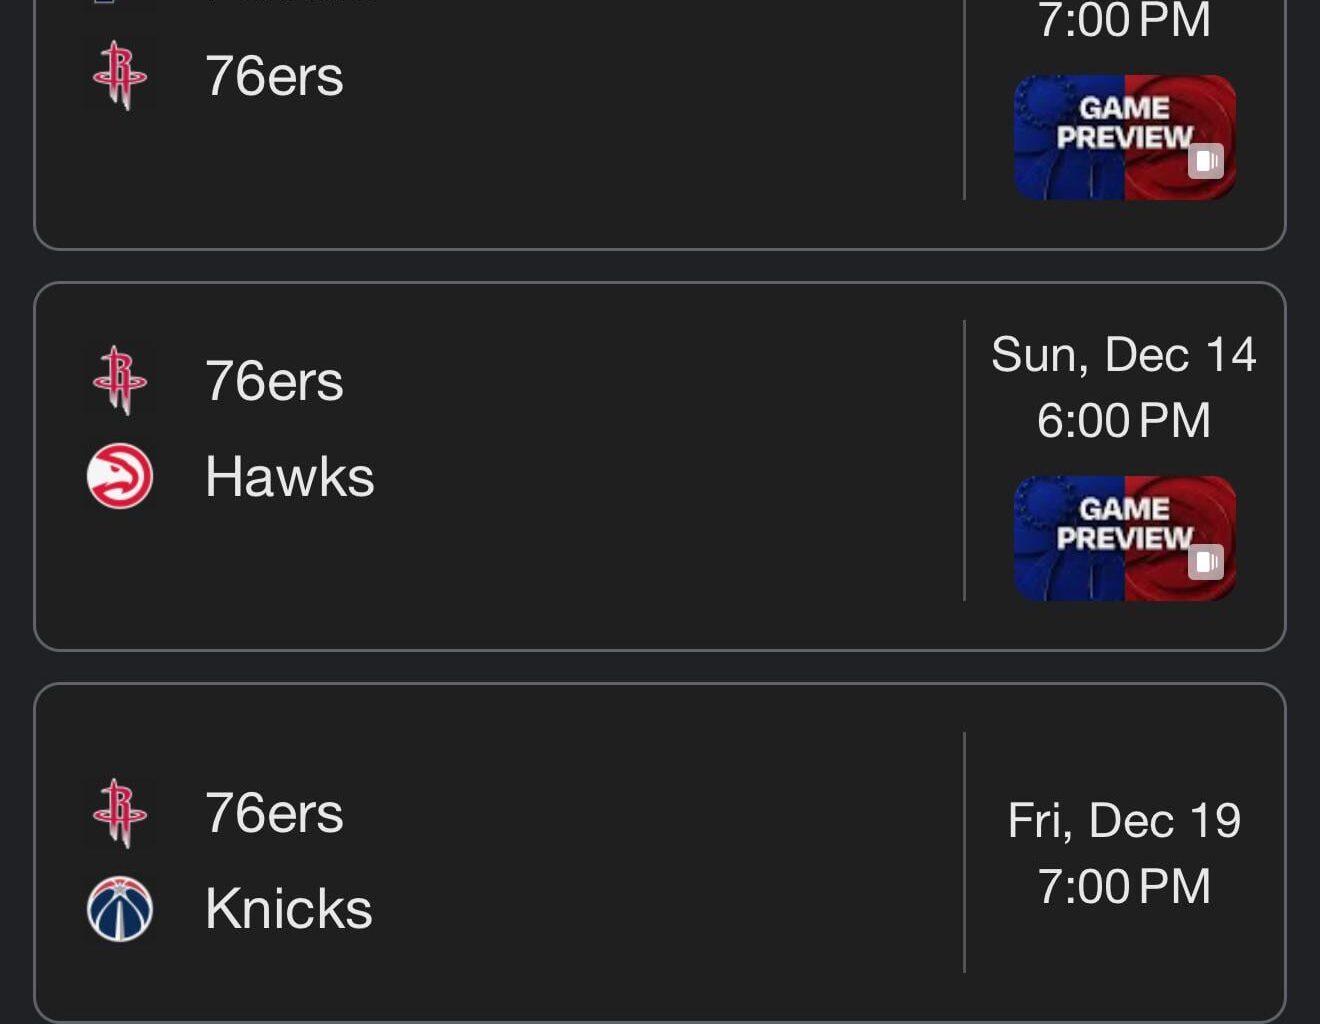Viewport: 1320px width, 1024px height.
Task: Click the team logo in the topmost partial card
Action: point(120,76)
